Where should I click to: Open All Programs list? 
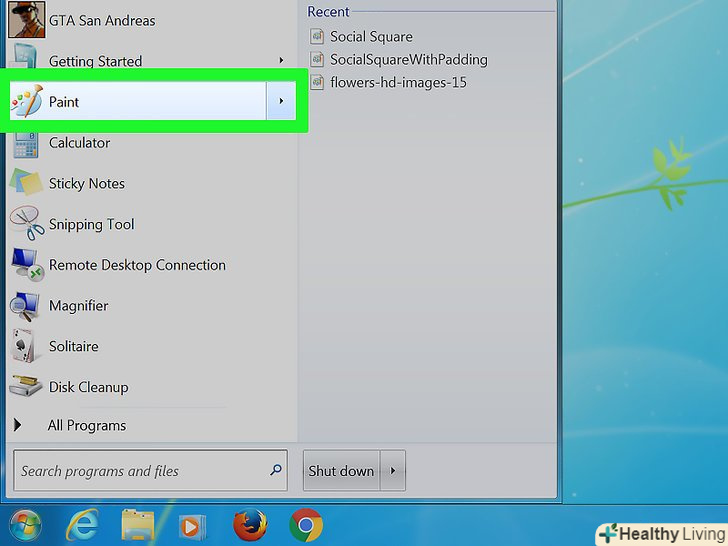click(x=87, y=425)
